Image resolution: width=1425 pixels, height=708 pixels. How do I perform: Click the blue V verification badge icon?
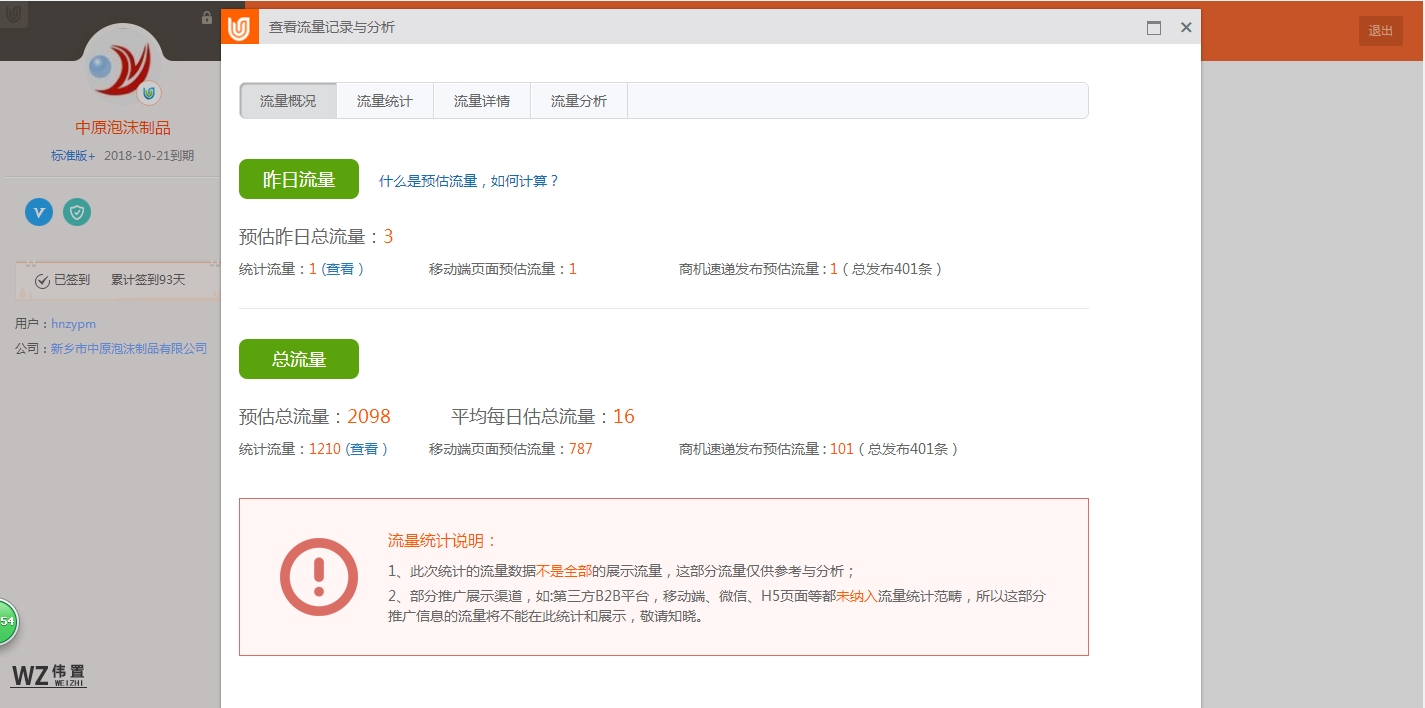tap(39, 211)
